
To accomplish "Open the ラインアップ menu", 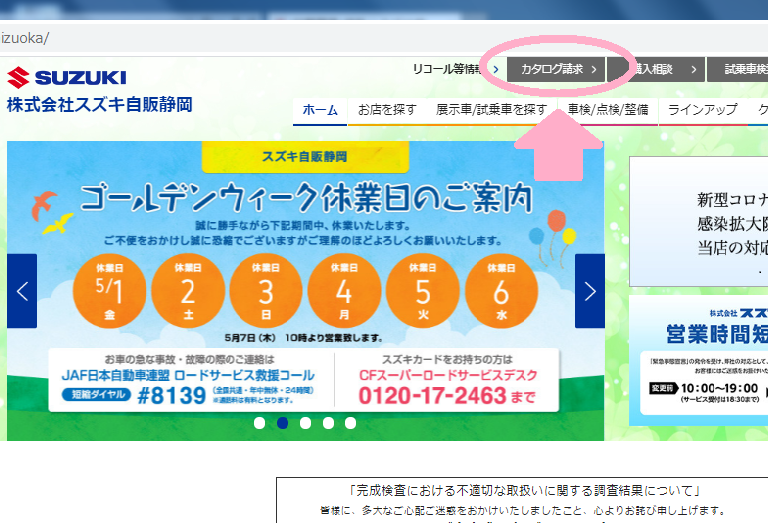I will click(702, 111).
